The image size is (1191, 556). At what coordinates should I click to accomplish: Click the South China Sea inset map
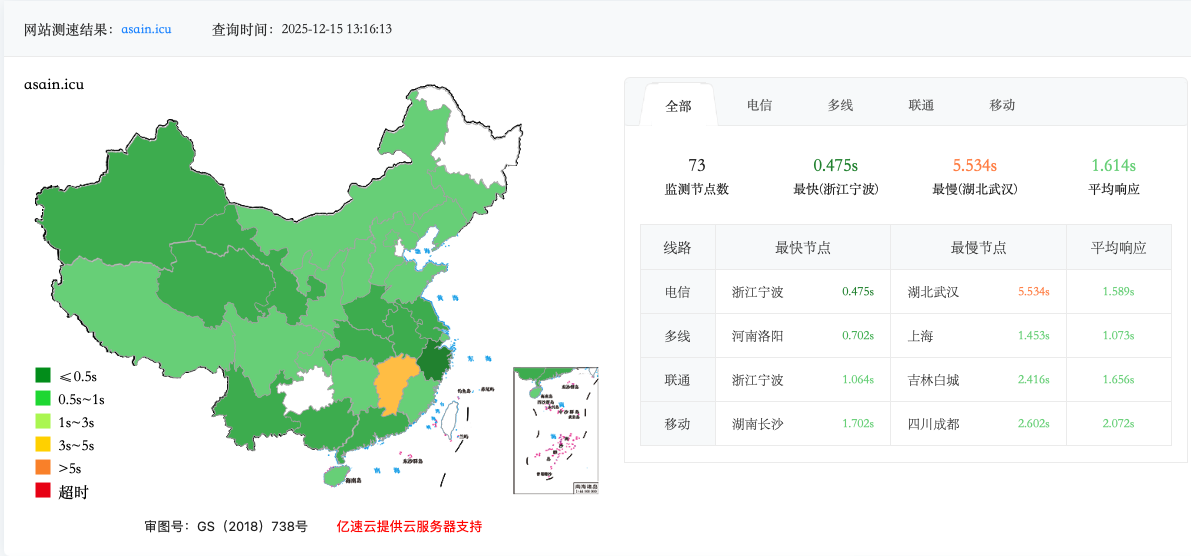(x=556, y=431)
